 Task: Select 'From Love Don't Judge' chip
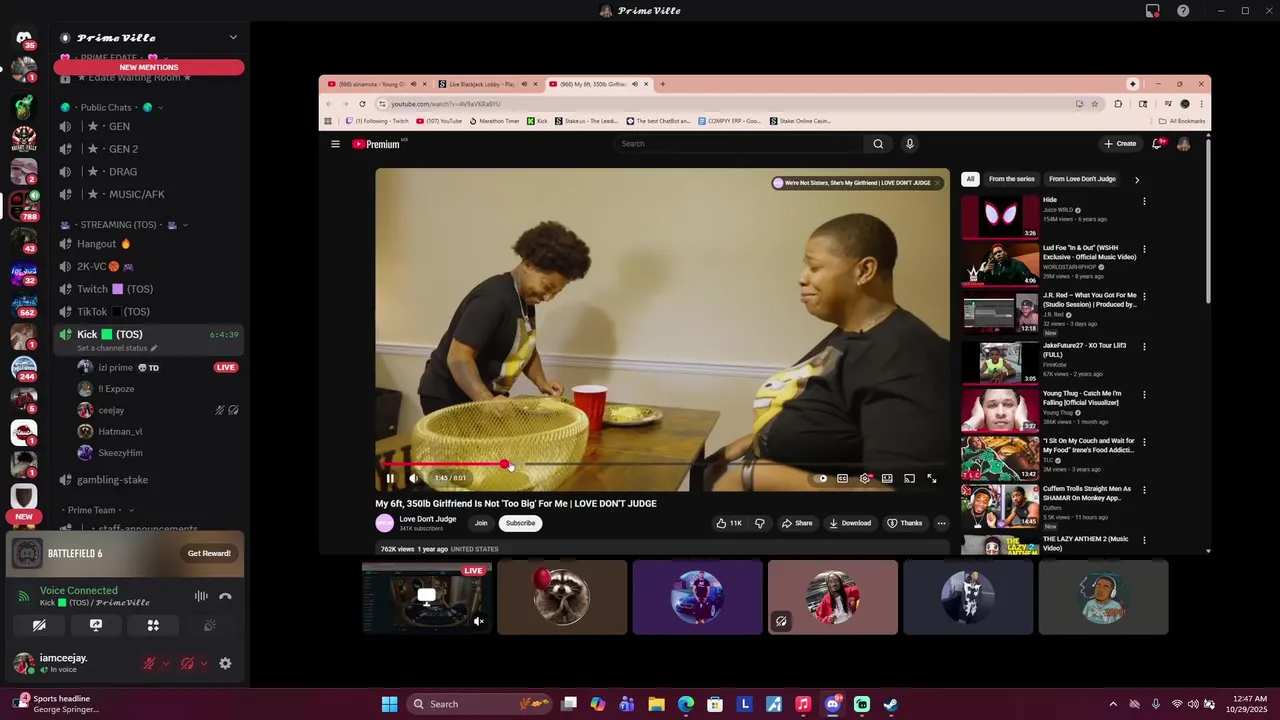point(1082,179)
